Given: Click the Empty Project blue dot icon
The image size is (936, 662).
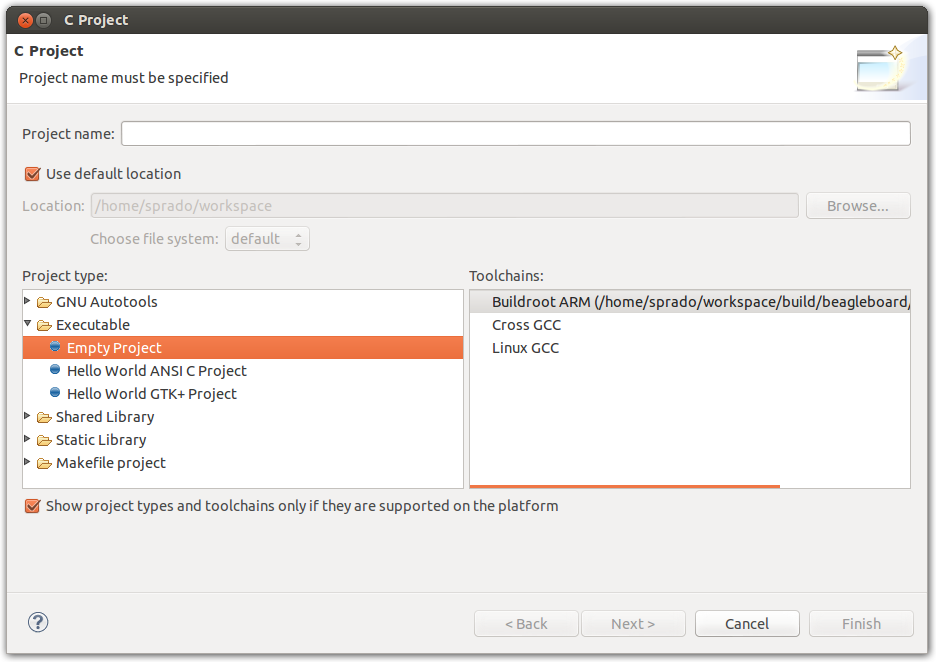Looking at the screenshot, I should tap(55, 346).
